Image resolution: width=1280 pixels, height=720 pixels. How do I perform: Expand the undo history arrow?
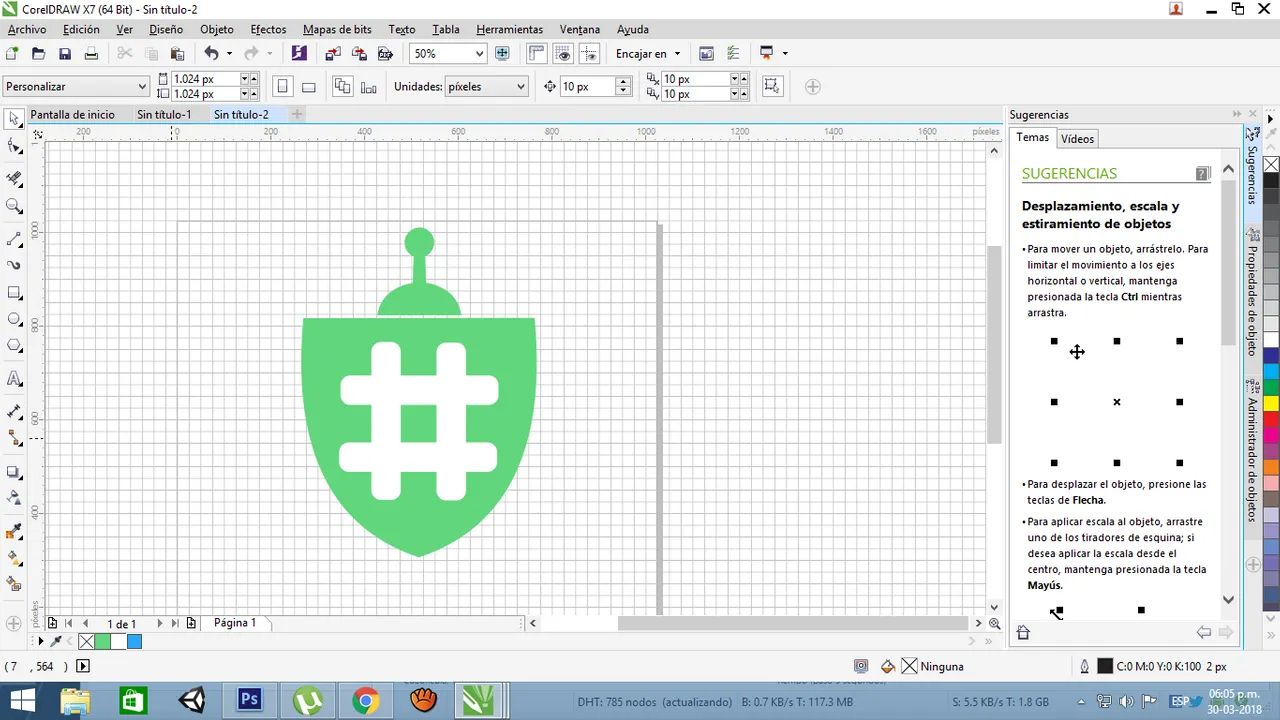click(230, 54)
